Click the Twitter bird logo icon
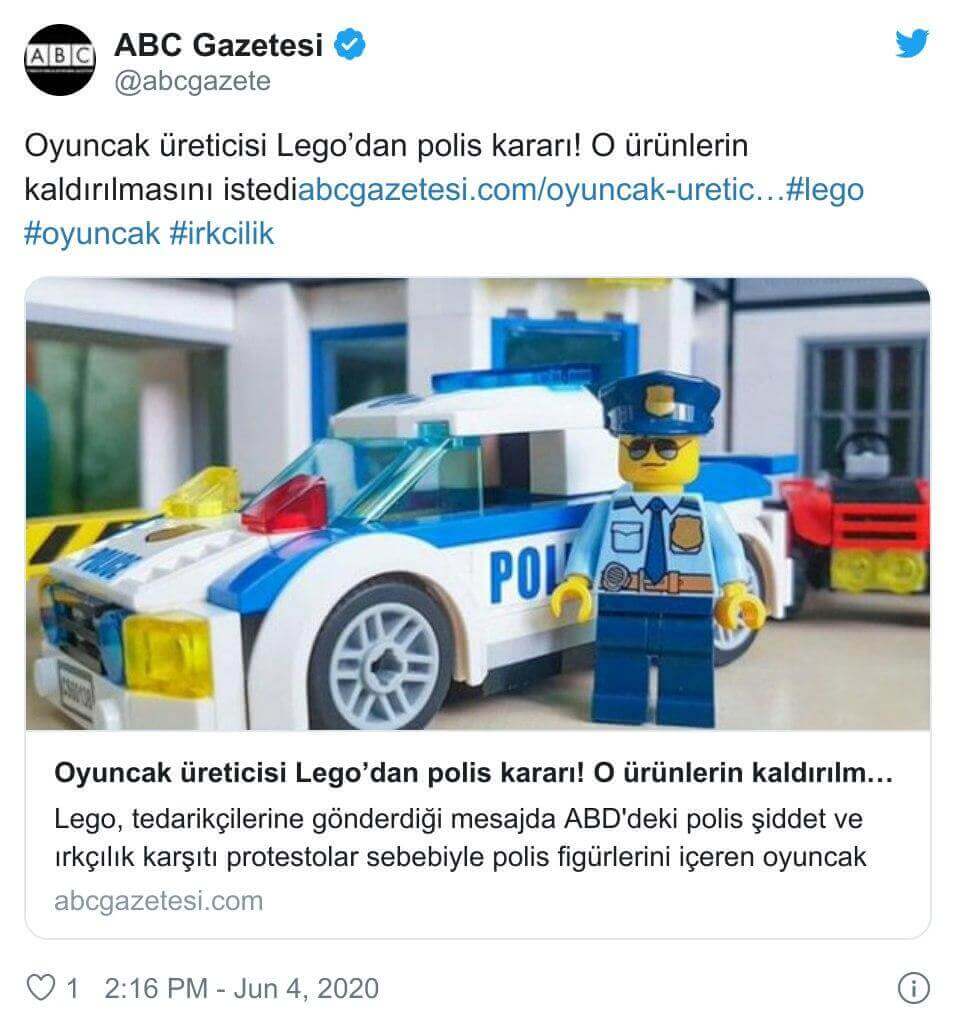The height and width of the screenshot is (1028, 956). tap(912, 44)
